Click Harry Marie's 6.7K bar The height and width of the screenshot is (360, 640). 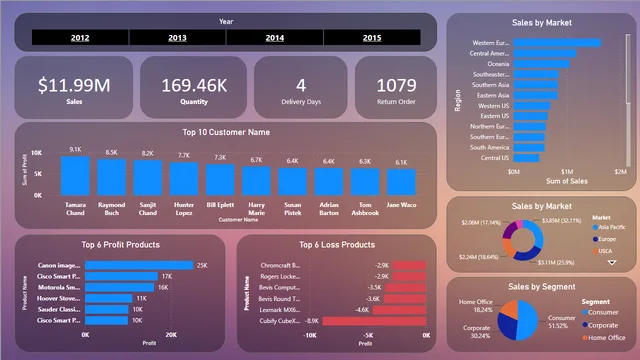click(x=256, y=181)
